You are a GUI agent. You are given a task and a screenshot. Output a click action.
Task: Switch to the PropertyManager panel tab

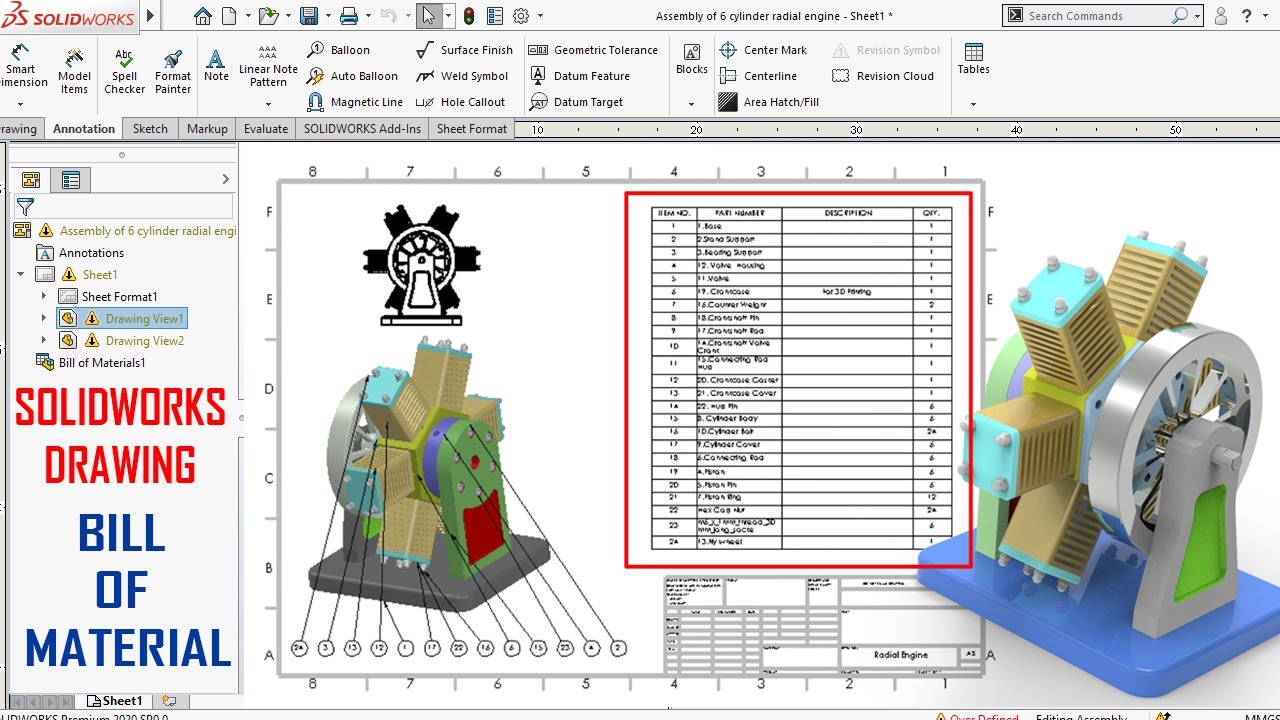[70, 180]
